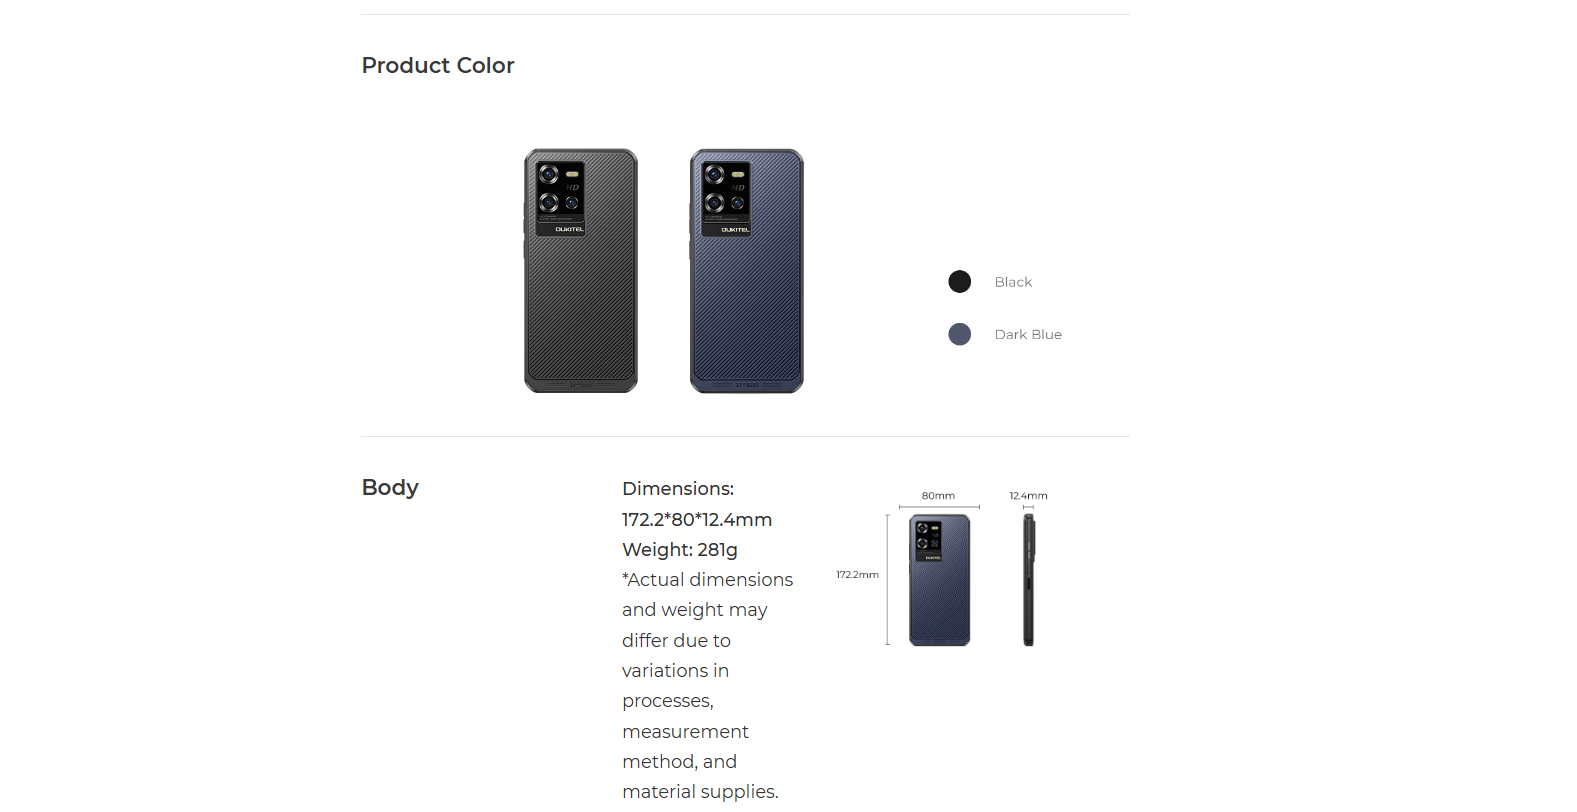Click the 12.4mm thickness measurement label
The image size is (1577, 812).
point(1028,496)
